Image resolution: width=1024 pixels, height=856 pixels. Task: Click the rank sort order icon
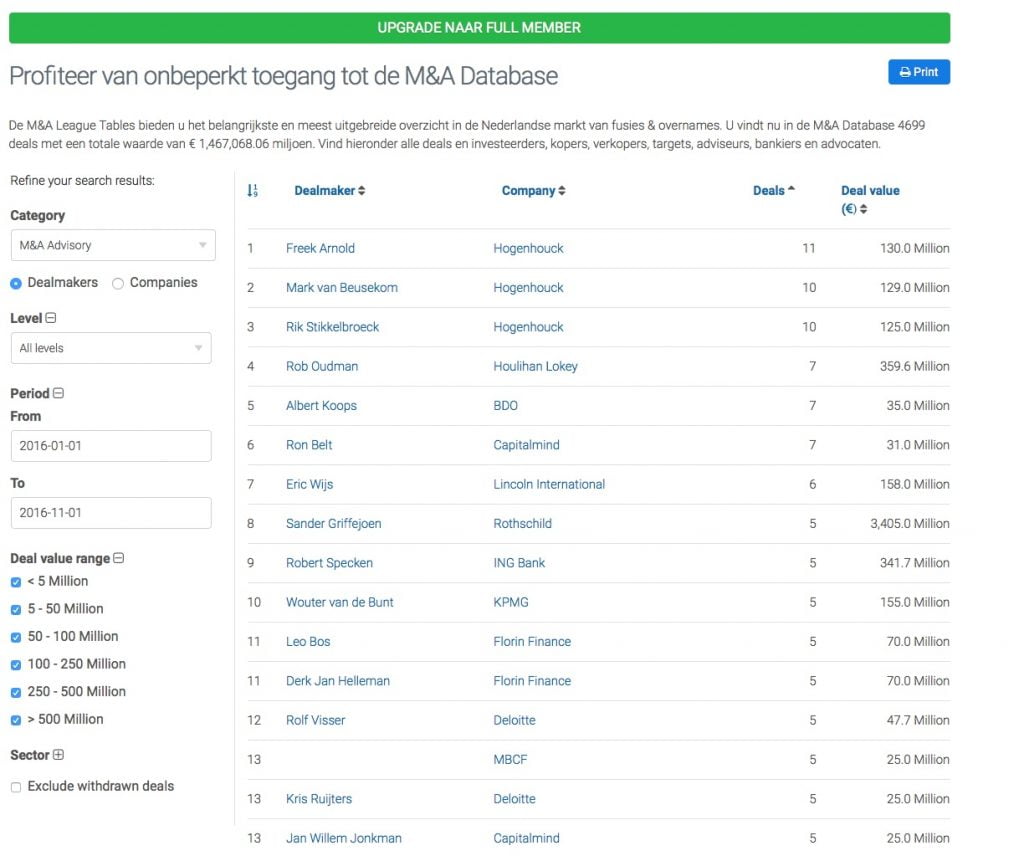click(252, 190)
